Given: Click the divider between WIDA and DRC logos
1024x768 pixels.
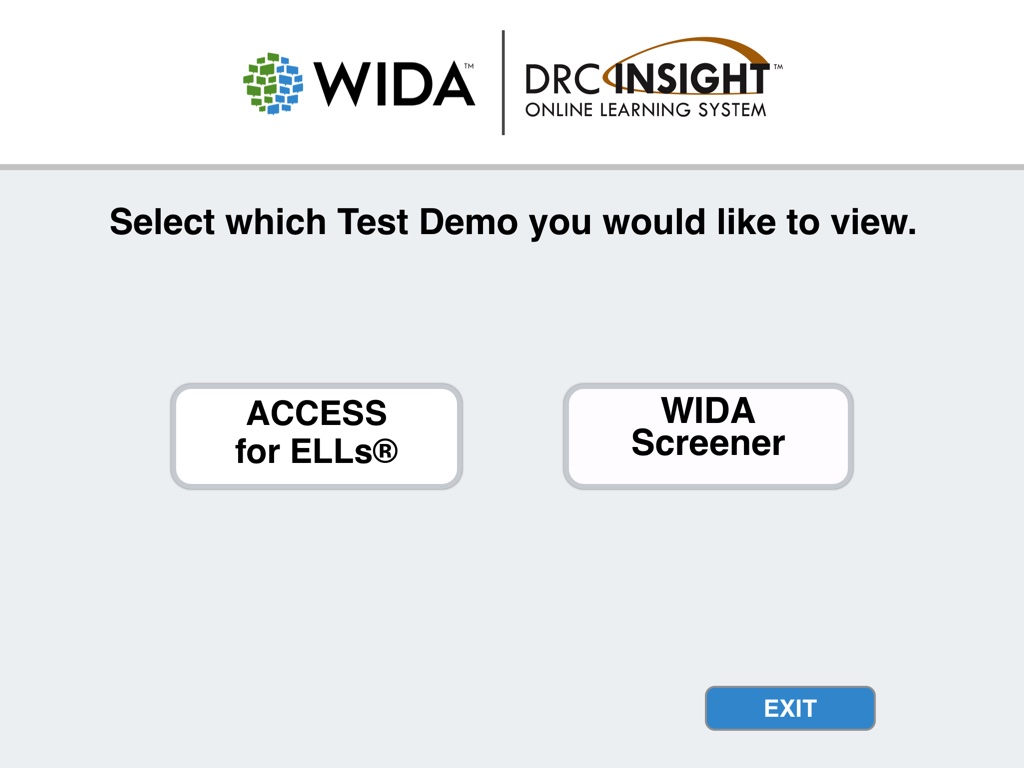Looking at the screenshot, I should tap(504, 82).
